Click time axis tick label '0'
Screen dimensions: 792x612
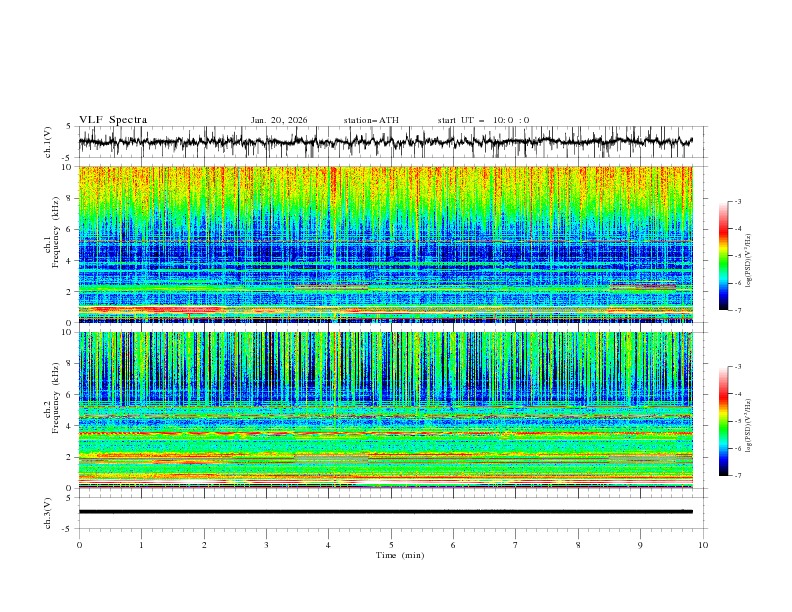(79, 545)
